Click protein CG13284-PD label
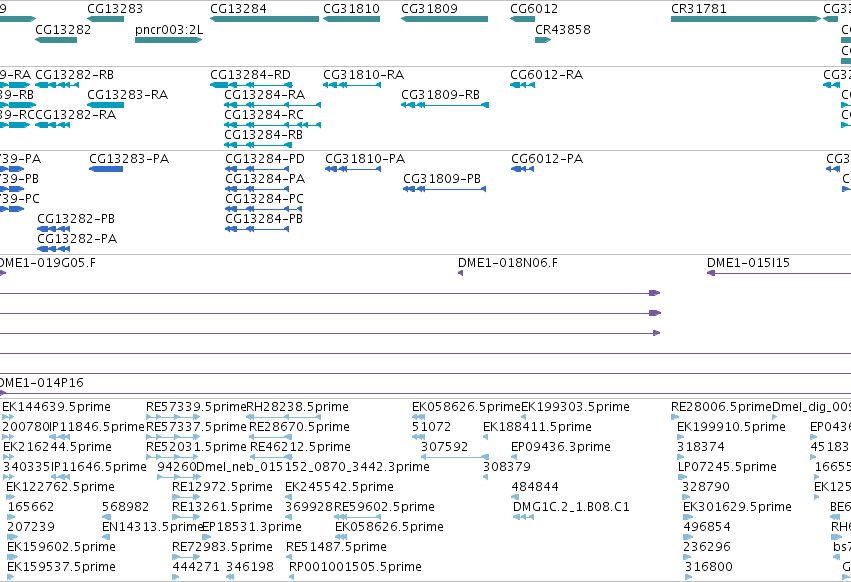The height and width of the screenshot is (582, 851). 265,159
